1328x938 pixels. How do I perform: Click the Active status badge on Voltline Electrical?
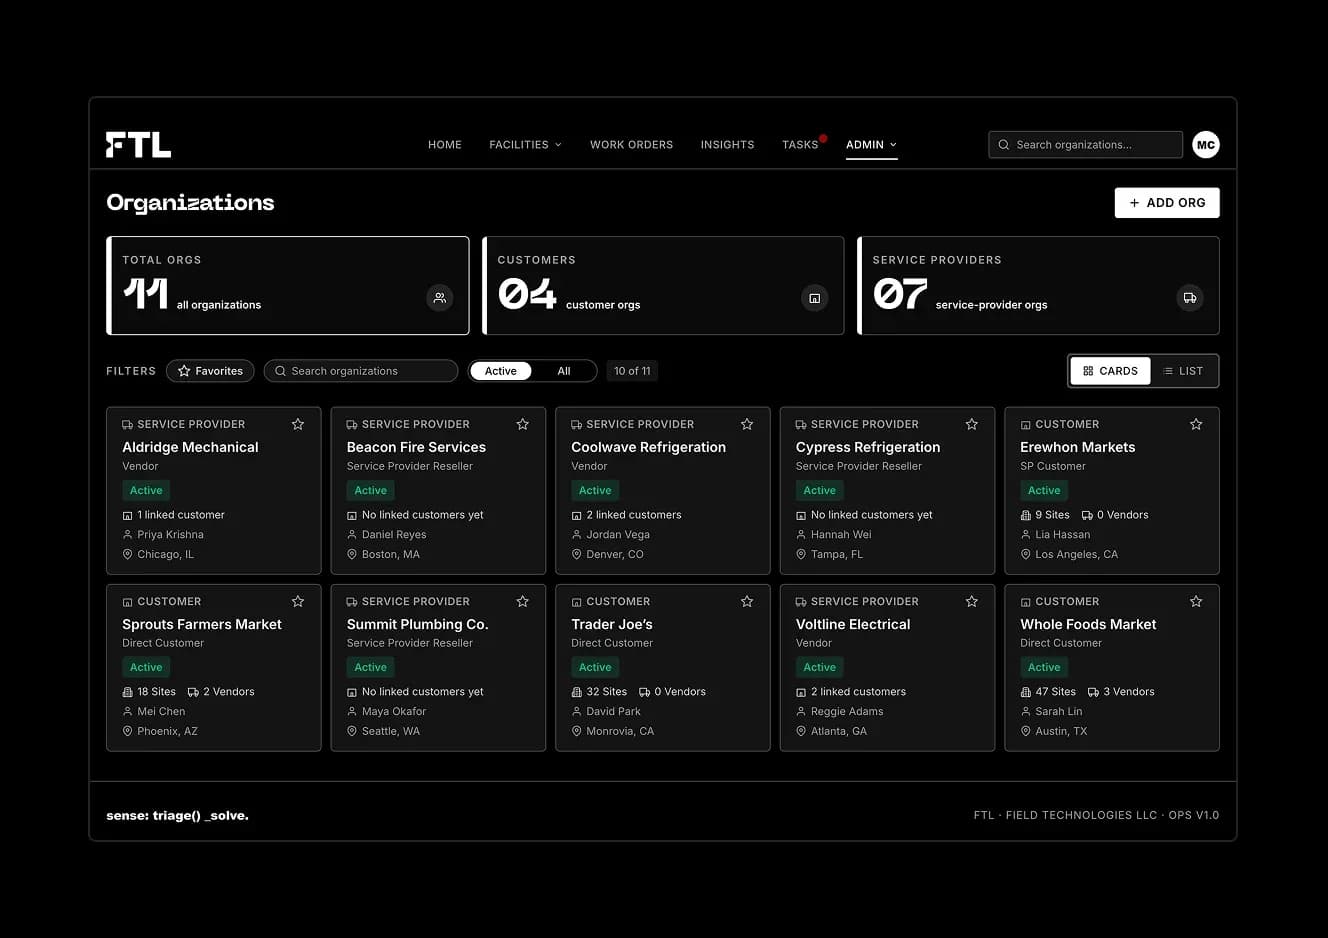point(819,667)
